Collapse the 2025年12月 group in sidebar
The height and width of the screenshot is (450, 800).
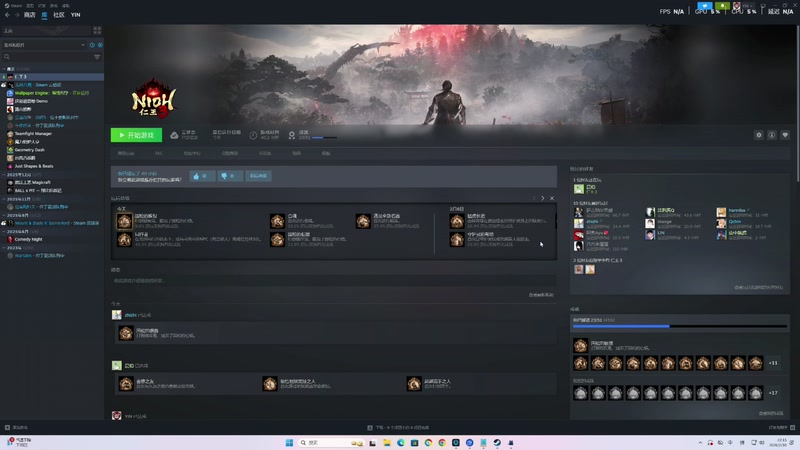click(4, 174)
